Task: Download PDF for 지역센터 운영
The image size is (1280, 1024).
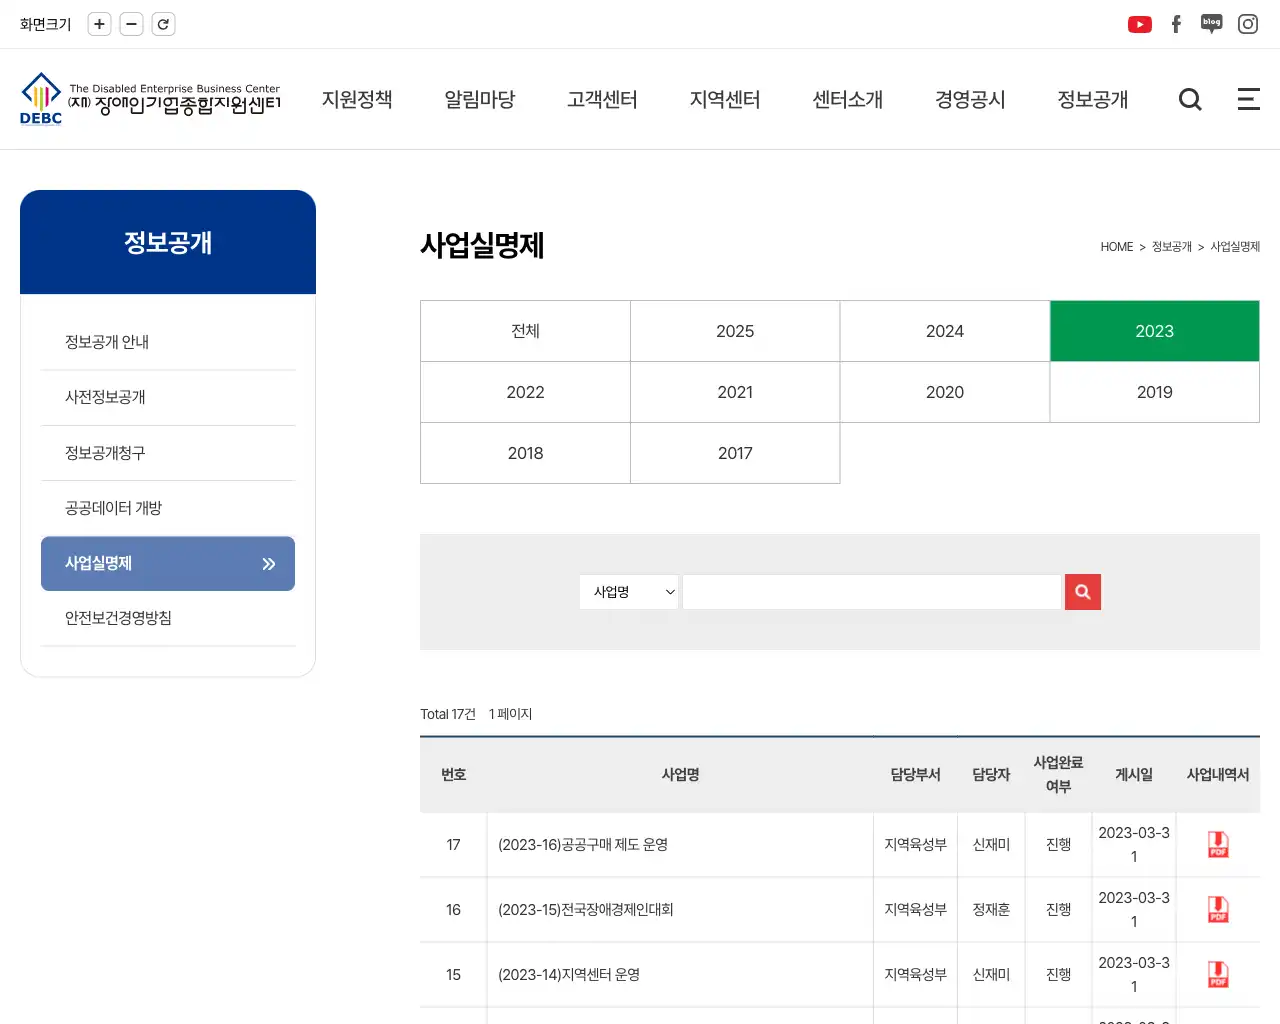Action: click(x=1218, y=975)
